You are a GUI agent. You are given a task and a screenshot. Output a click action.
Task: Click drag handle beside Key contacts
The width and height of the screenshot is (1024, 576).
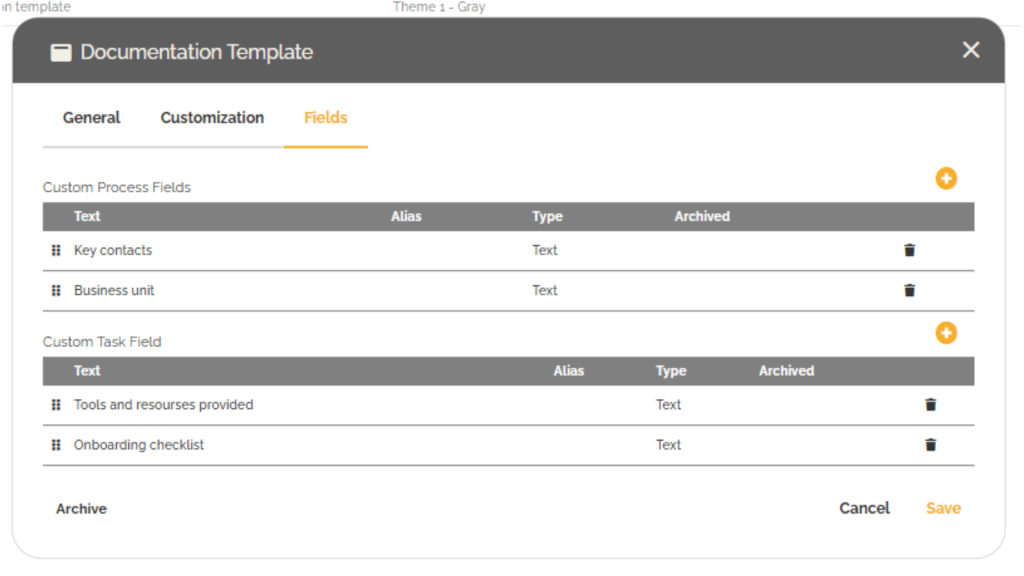(x=56, y=251)
